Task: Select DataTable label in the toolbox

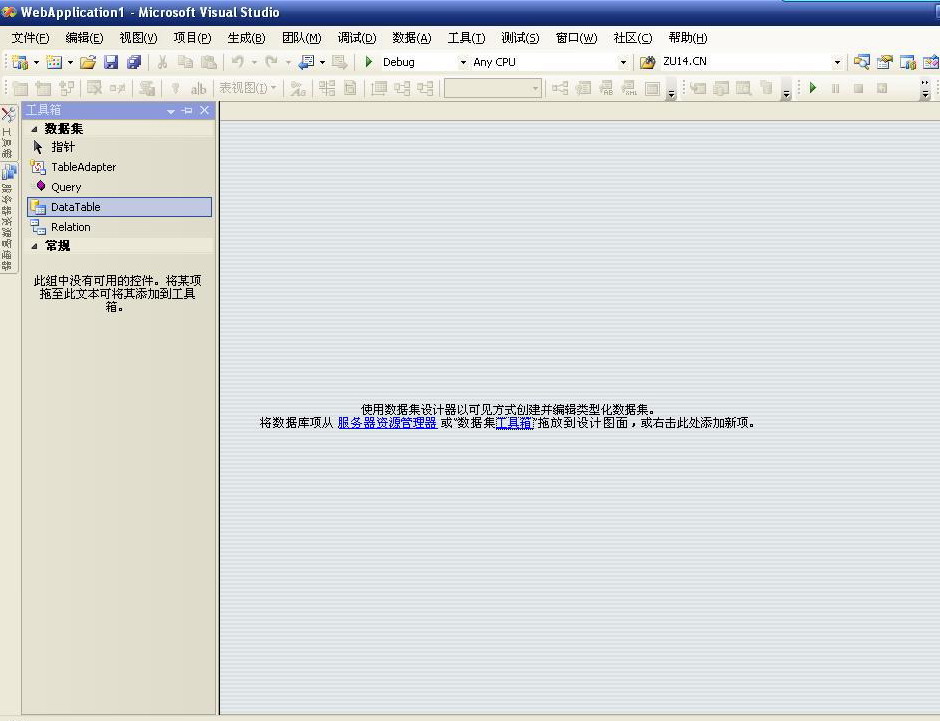Action: click(76, 207)
